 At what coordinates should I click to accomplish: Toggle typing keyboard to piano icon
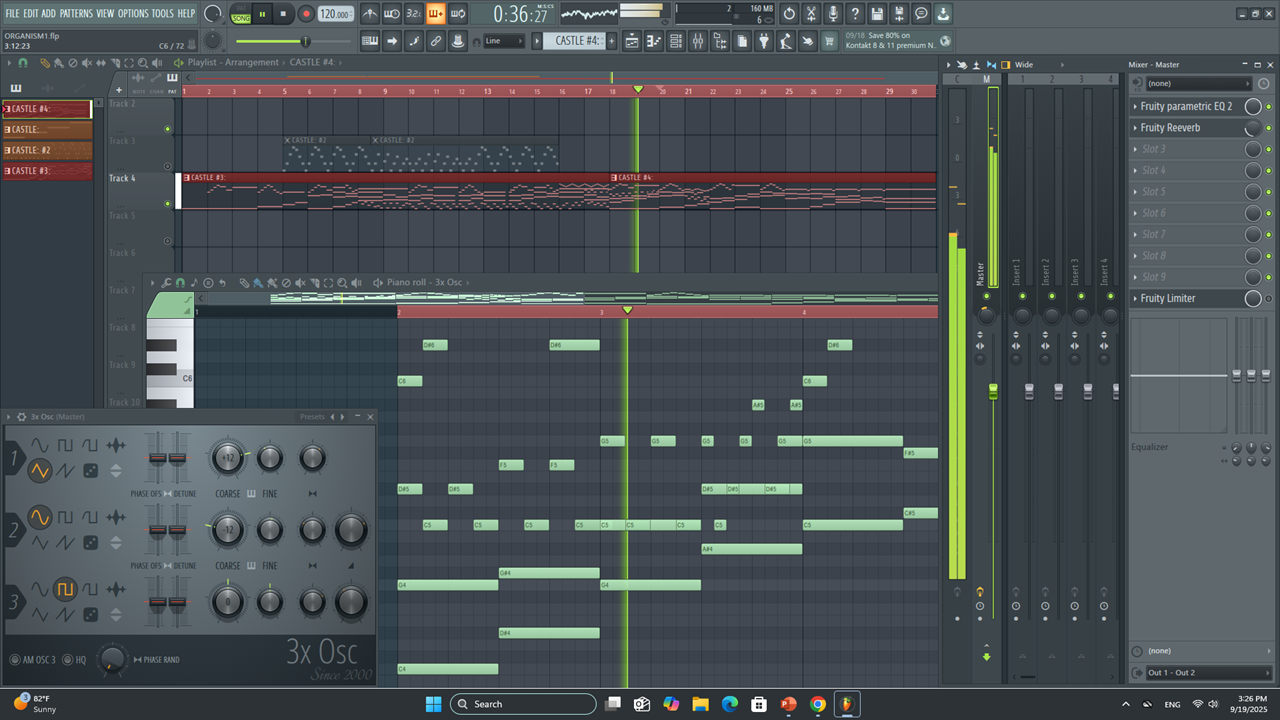369,41
